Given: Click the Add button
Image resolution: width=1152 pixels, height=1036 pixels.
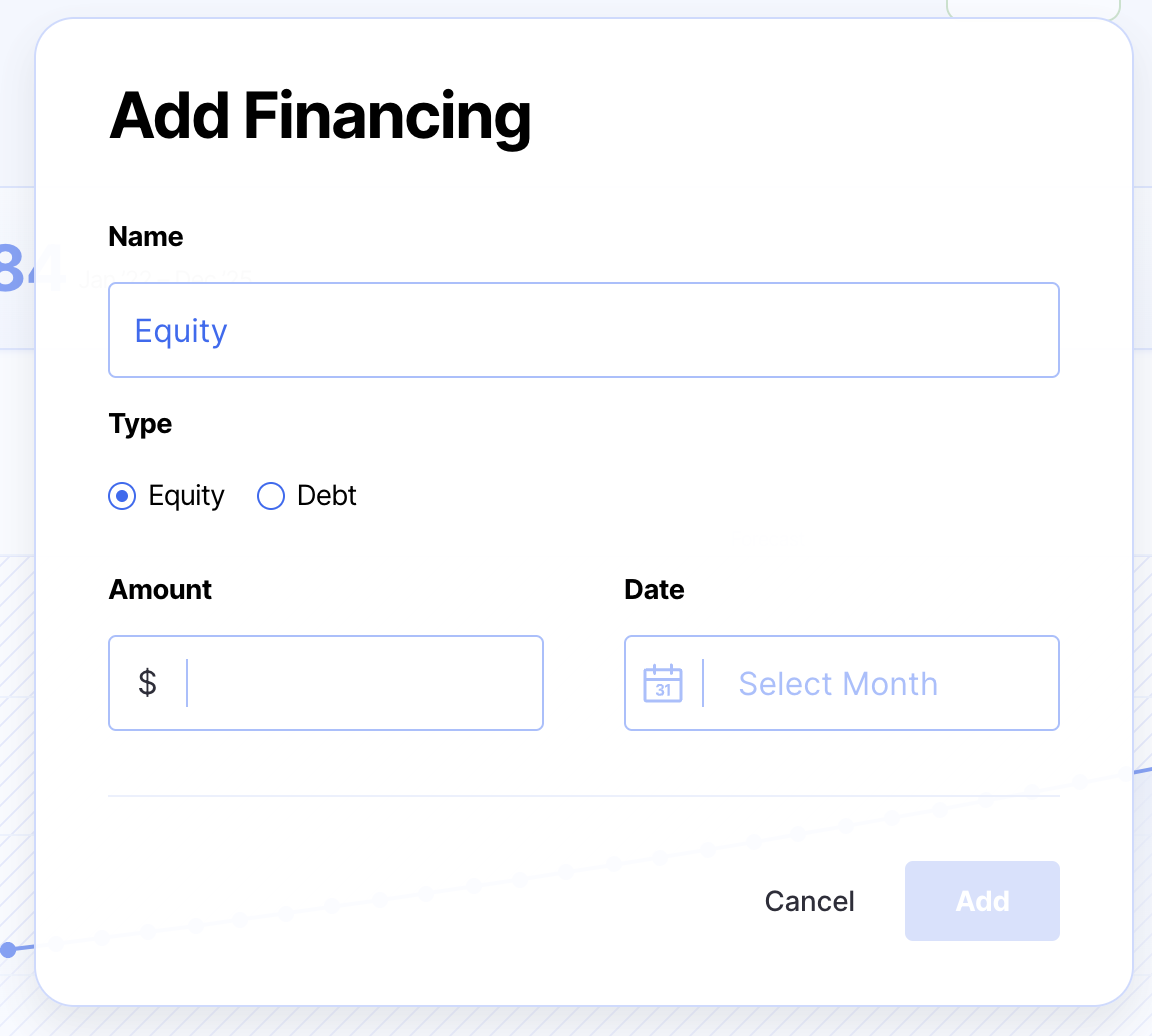Looking at the screenshot, I should pos(981,901).
